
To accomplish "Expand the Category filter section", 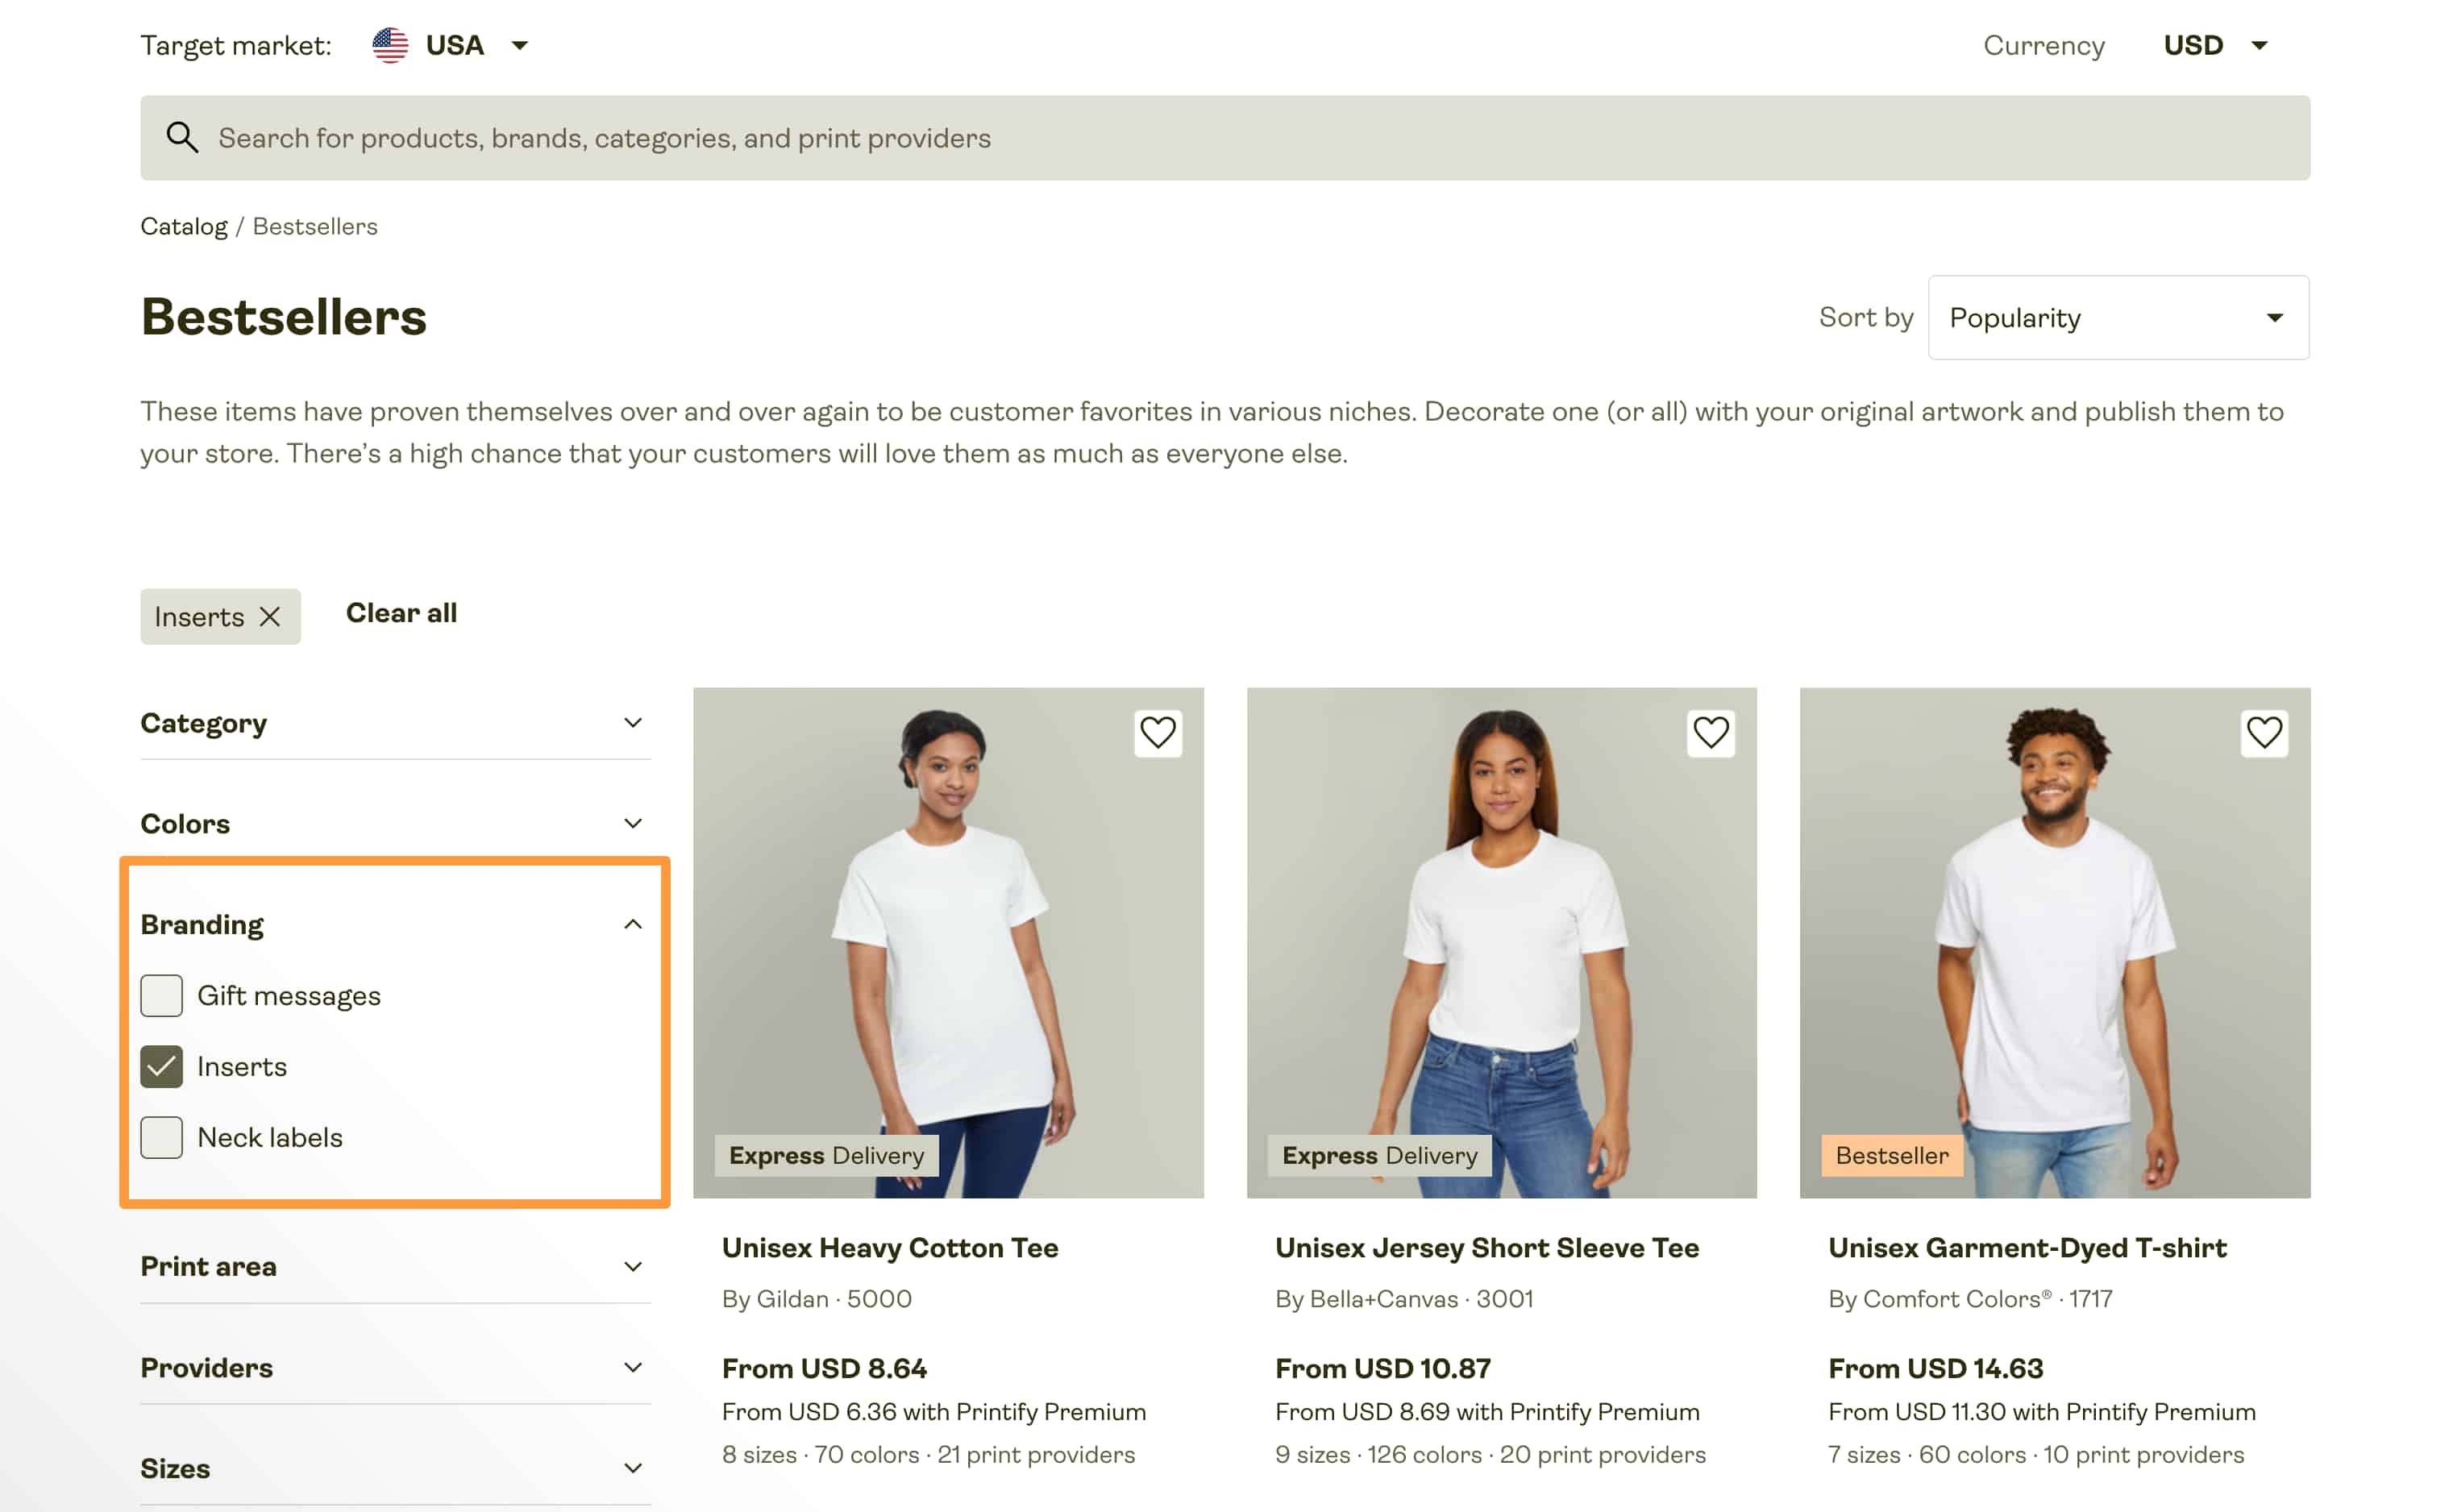I will pos(633,722).
